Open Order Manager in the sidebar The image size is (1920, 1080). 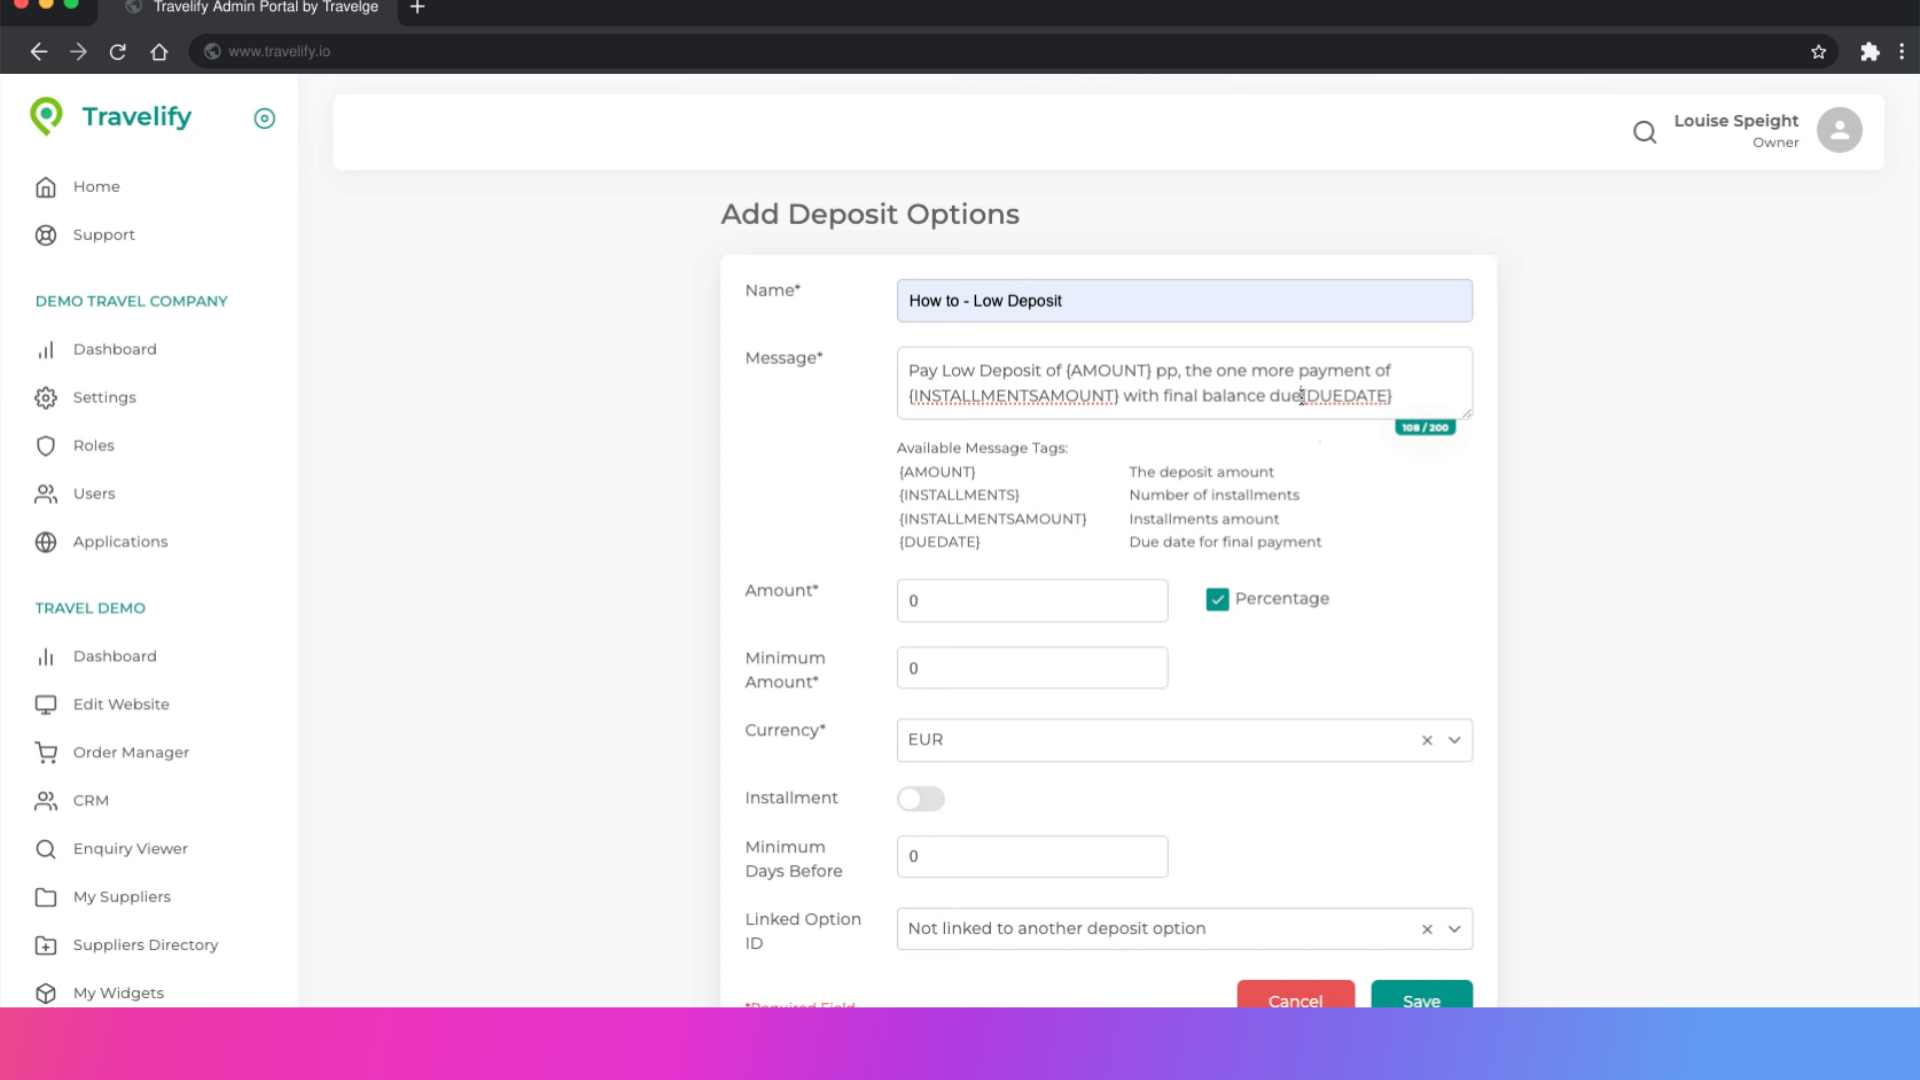coord(130,752)
